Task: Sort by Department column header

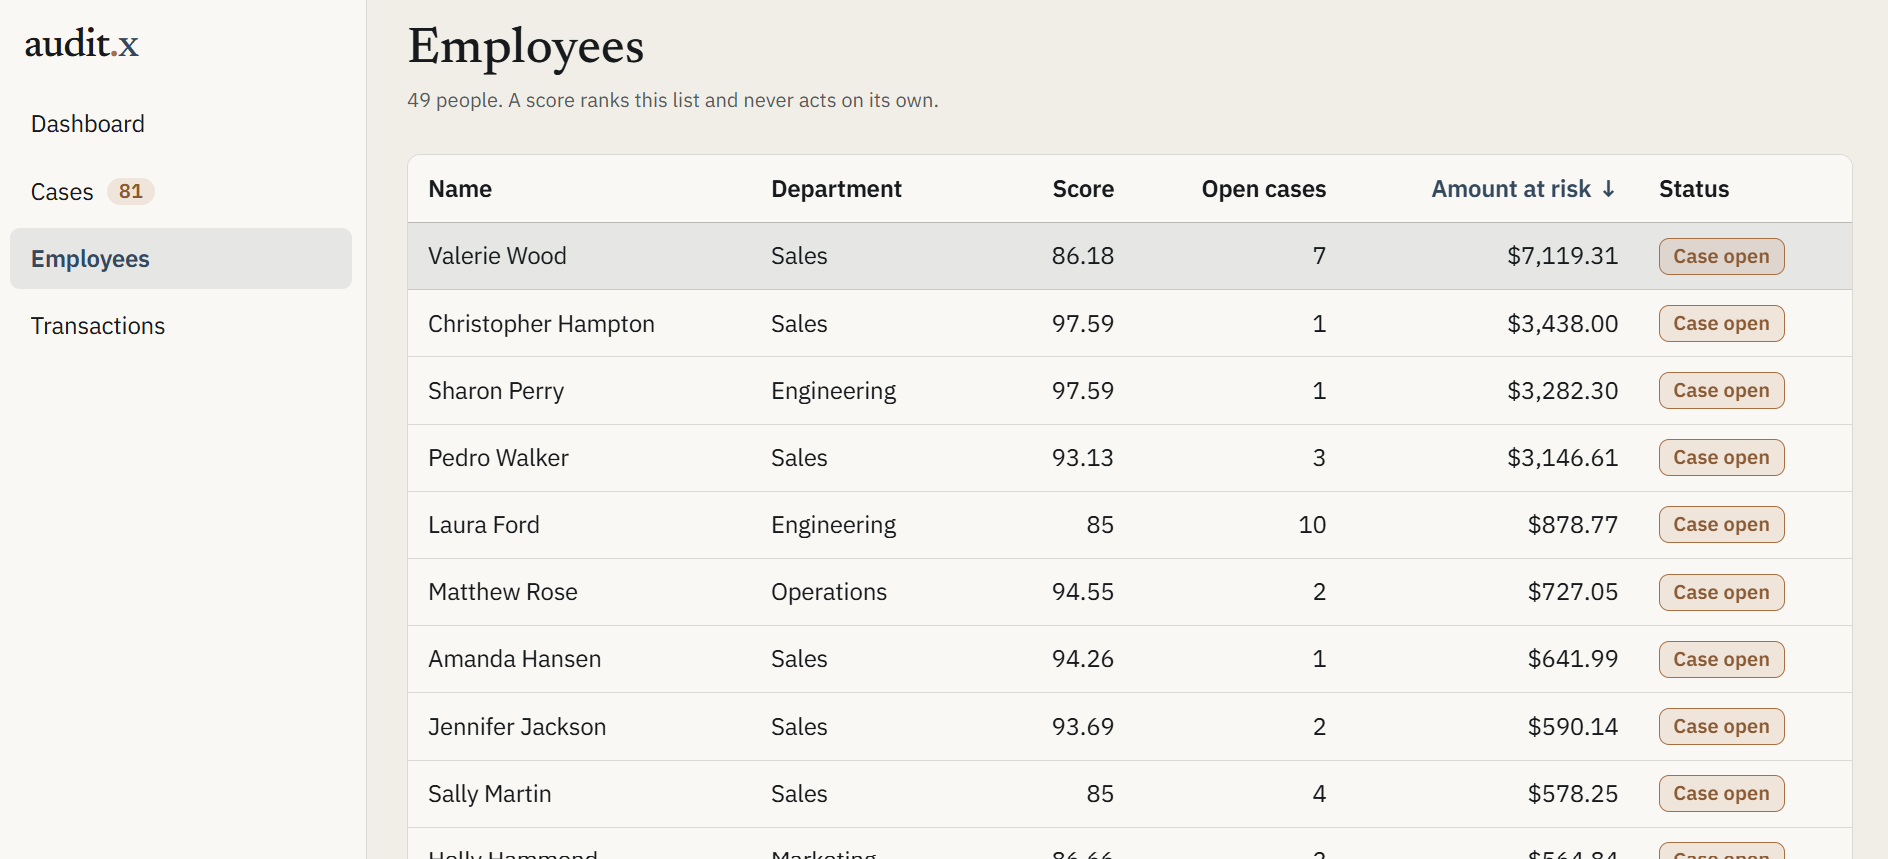Action: click(836, 189)
